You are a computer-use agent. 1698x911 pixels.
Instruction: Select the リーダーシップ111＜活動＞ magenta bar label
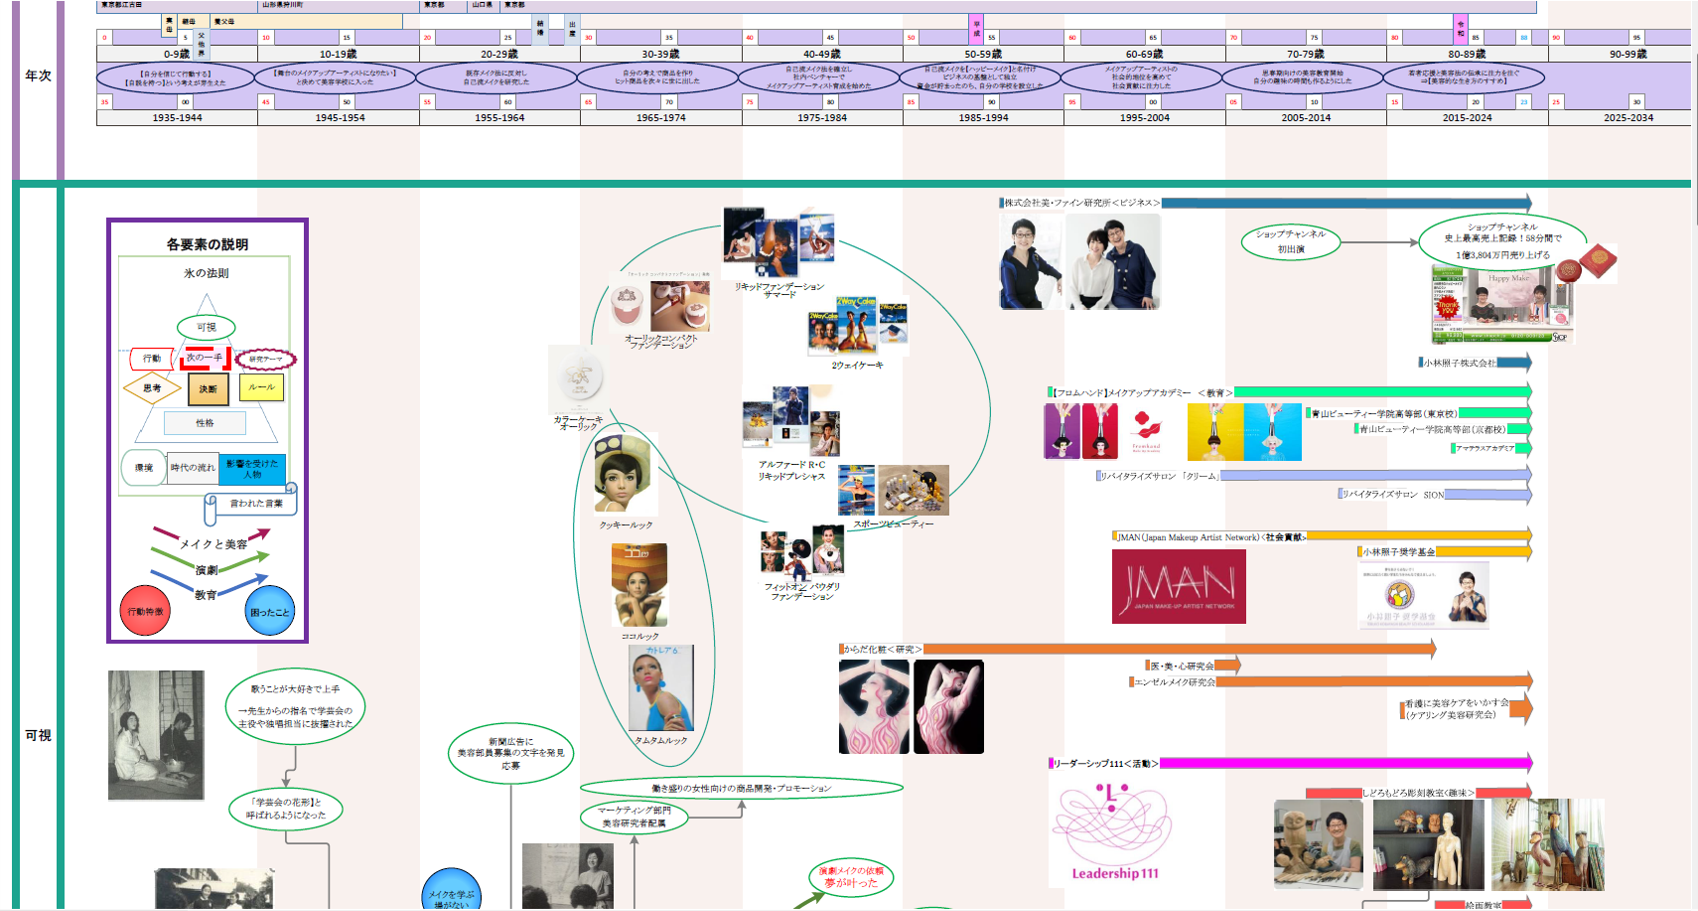click(x=1104, y=764)
